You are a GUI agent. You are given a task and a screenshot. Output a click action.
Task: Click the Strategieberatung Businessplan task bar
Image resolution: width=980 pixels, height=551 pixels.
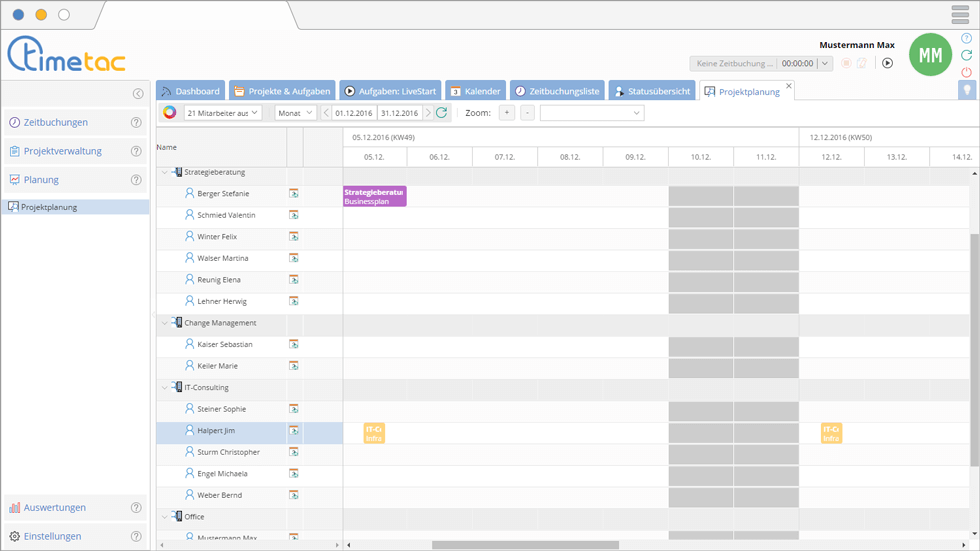click(374, 196)
